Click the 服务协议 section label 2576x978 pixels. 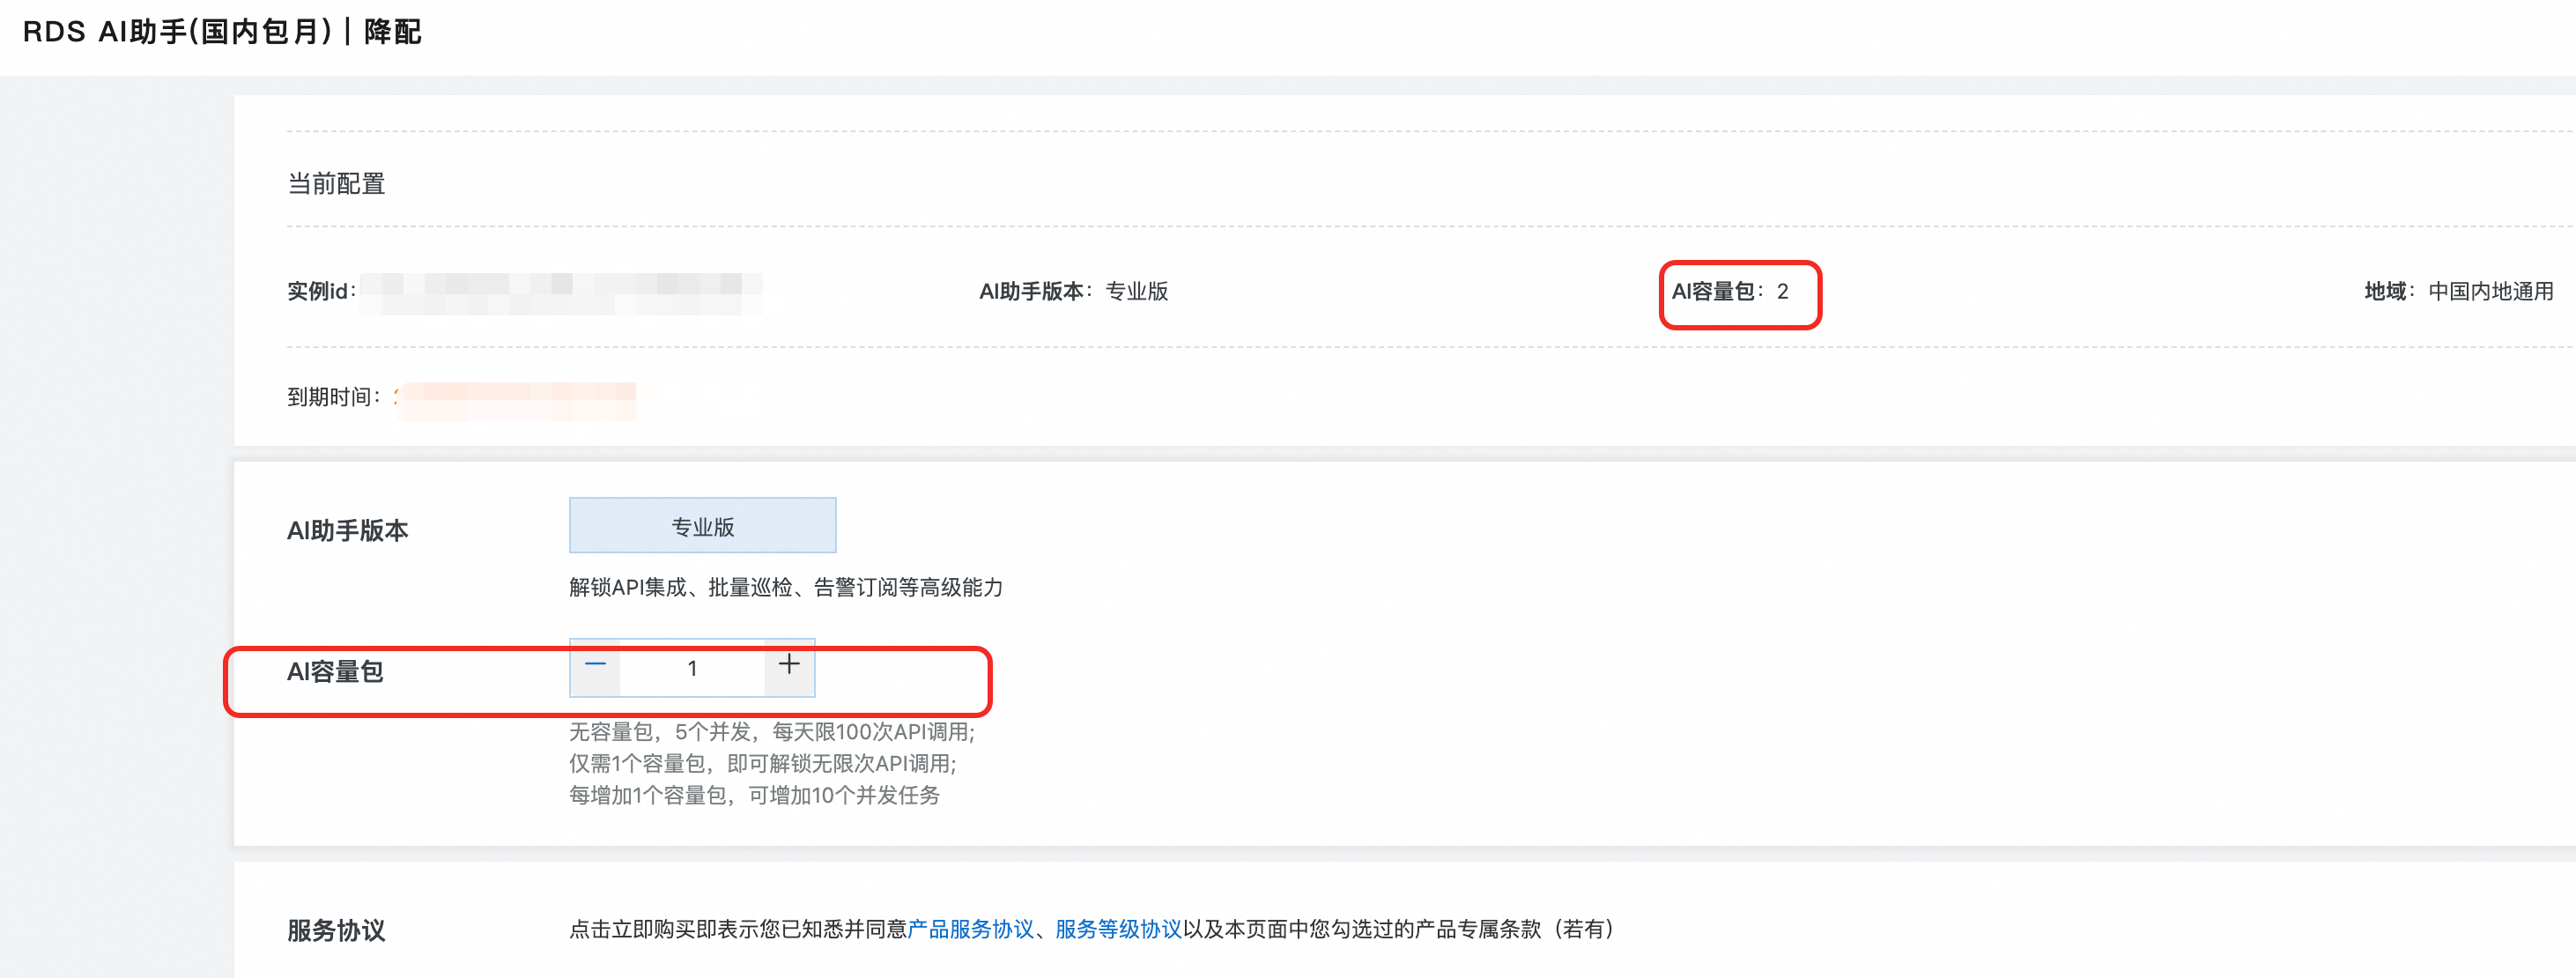pos(336,931)
